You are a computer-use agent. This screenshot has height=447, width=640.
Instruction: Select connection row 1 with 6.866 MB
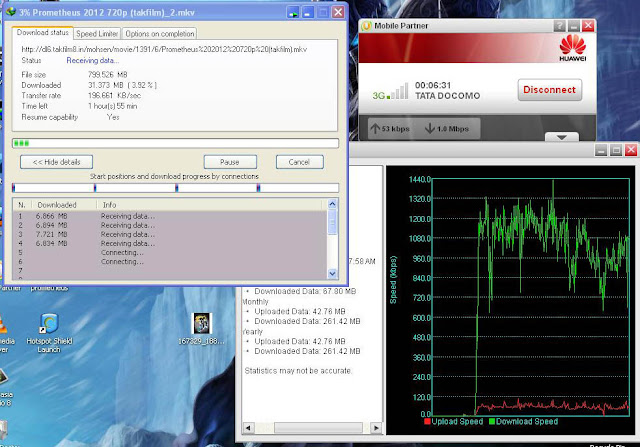pyautogui.click(x=170, y=216)
